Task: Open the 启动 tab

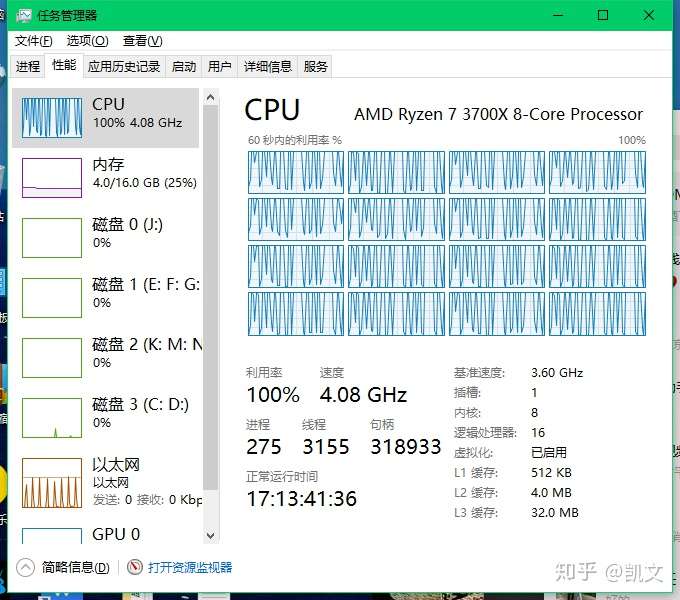Action: (183, 66)
